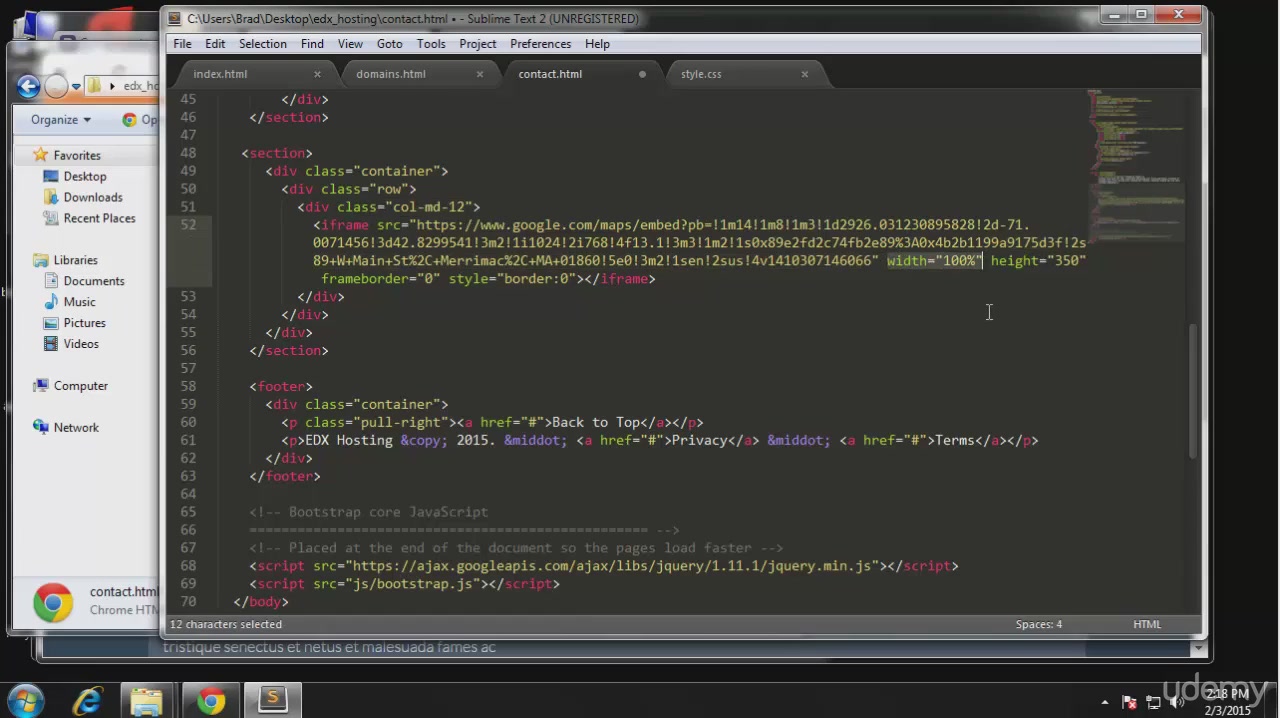Screen dimensions: 1280x718
Task: Open File Explorer from the taskbar
Action: 146,701
